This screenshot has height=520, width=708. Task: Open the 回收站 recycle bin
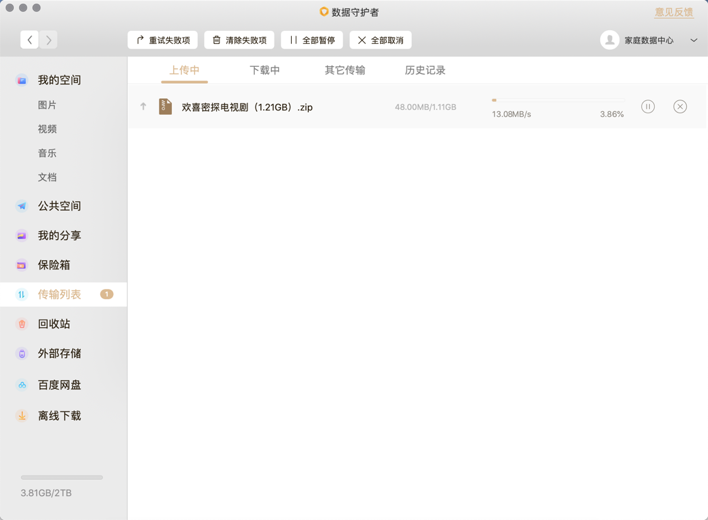tap(54, 324)
